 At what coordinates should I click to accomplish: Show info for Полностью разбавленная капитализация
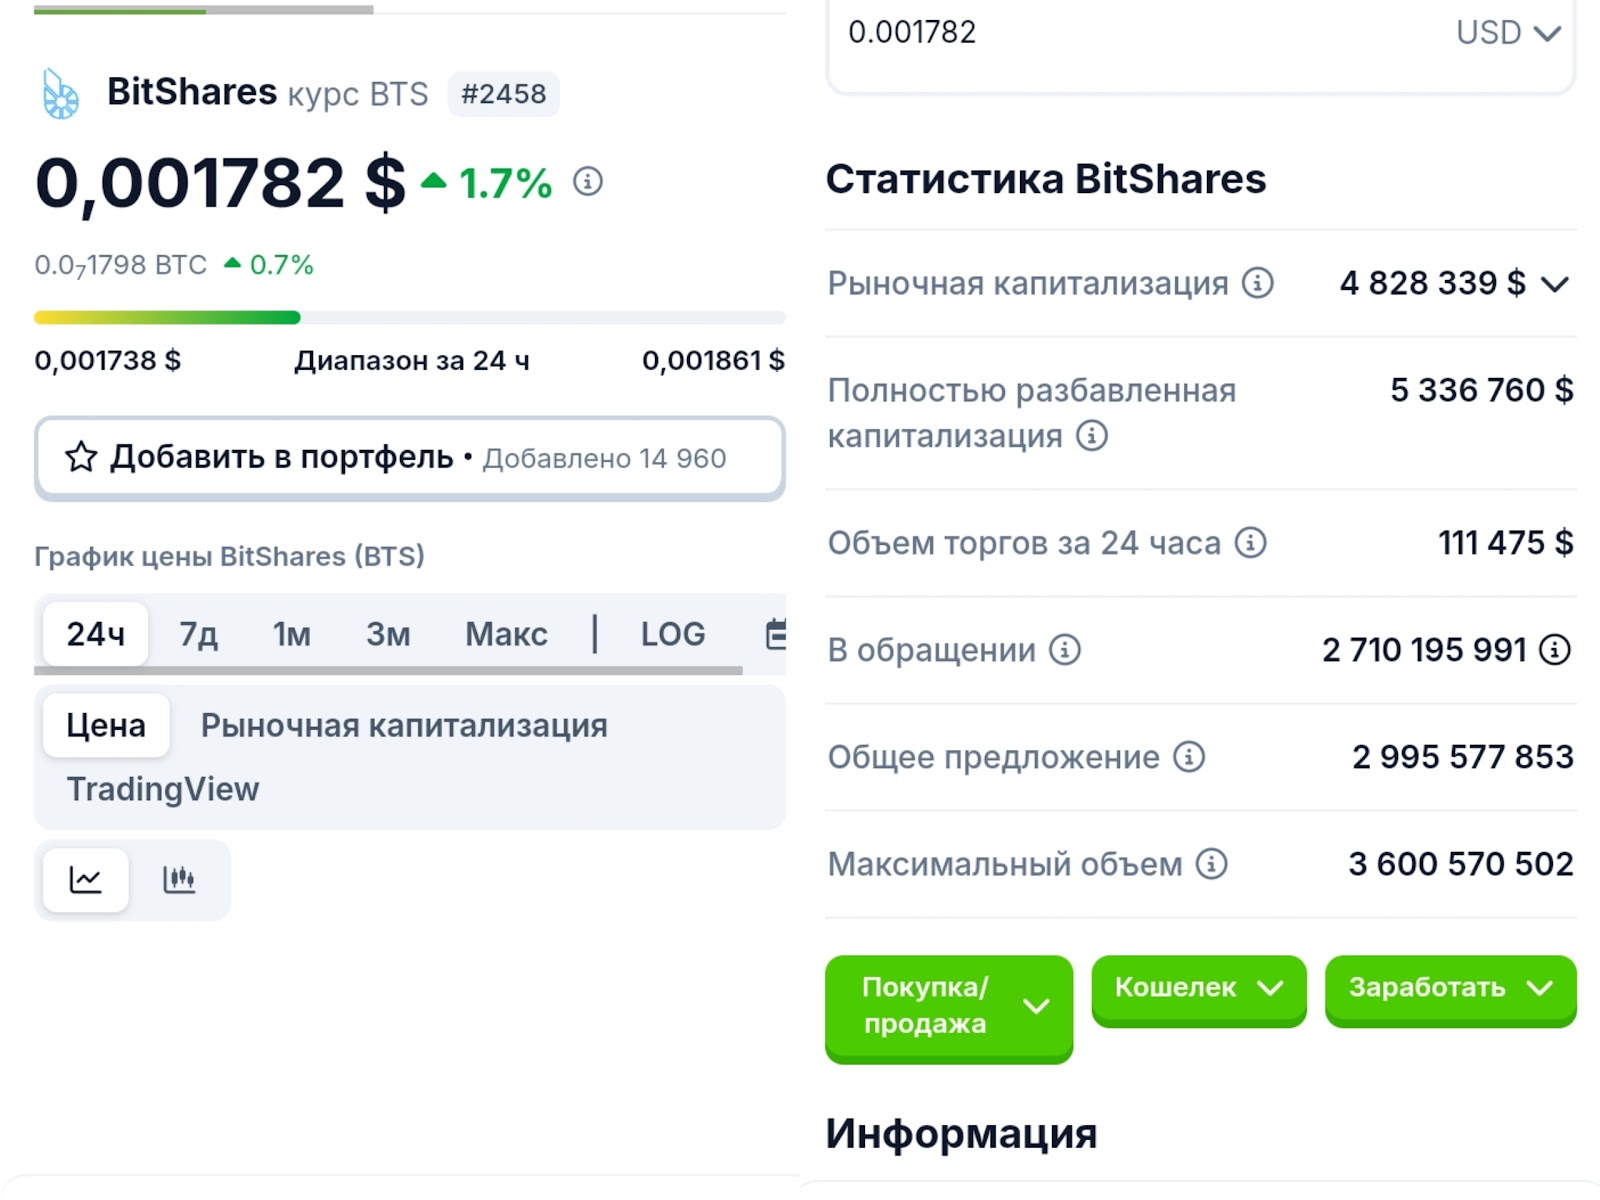(x=1092, y=436)
